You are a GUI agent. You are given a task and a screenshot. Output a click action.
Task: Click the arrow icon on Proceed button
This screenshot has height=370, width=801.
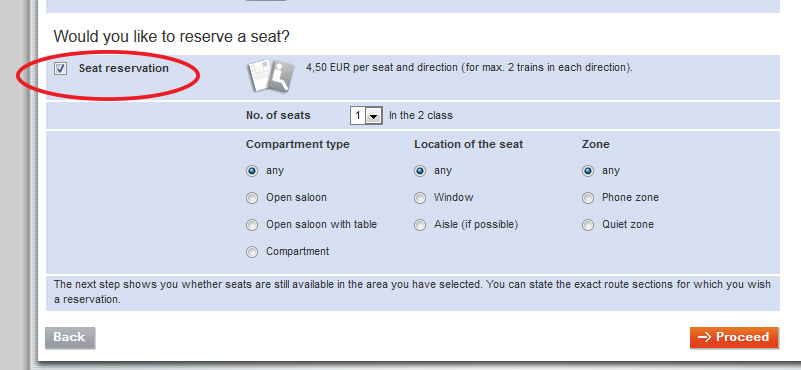point(705,337)
